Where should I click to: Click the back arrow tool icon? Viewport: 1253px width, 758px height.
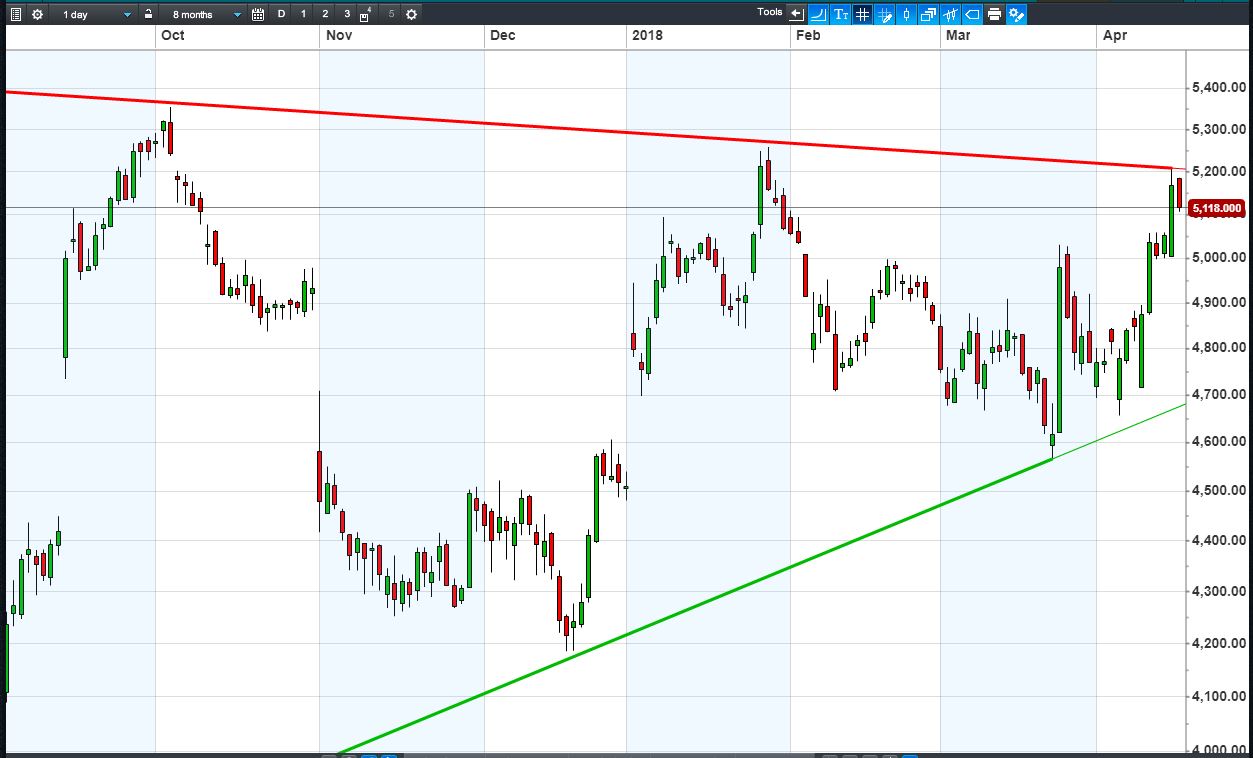797,14
